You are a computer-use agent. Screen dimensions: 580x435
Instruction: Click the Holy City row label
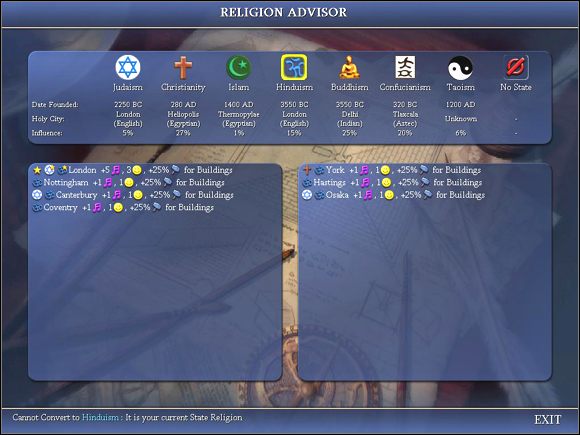pos(48,119)
